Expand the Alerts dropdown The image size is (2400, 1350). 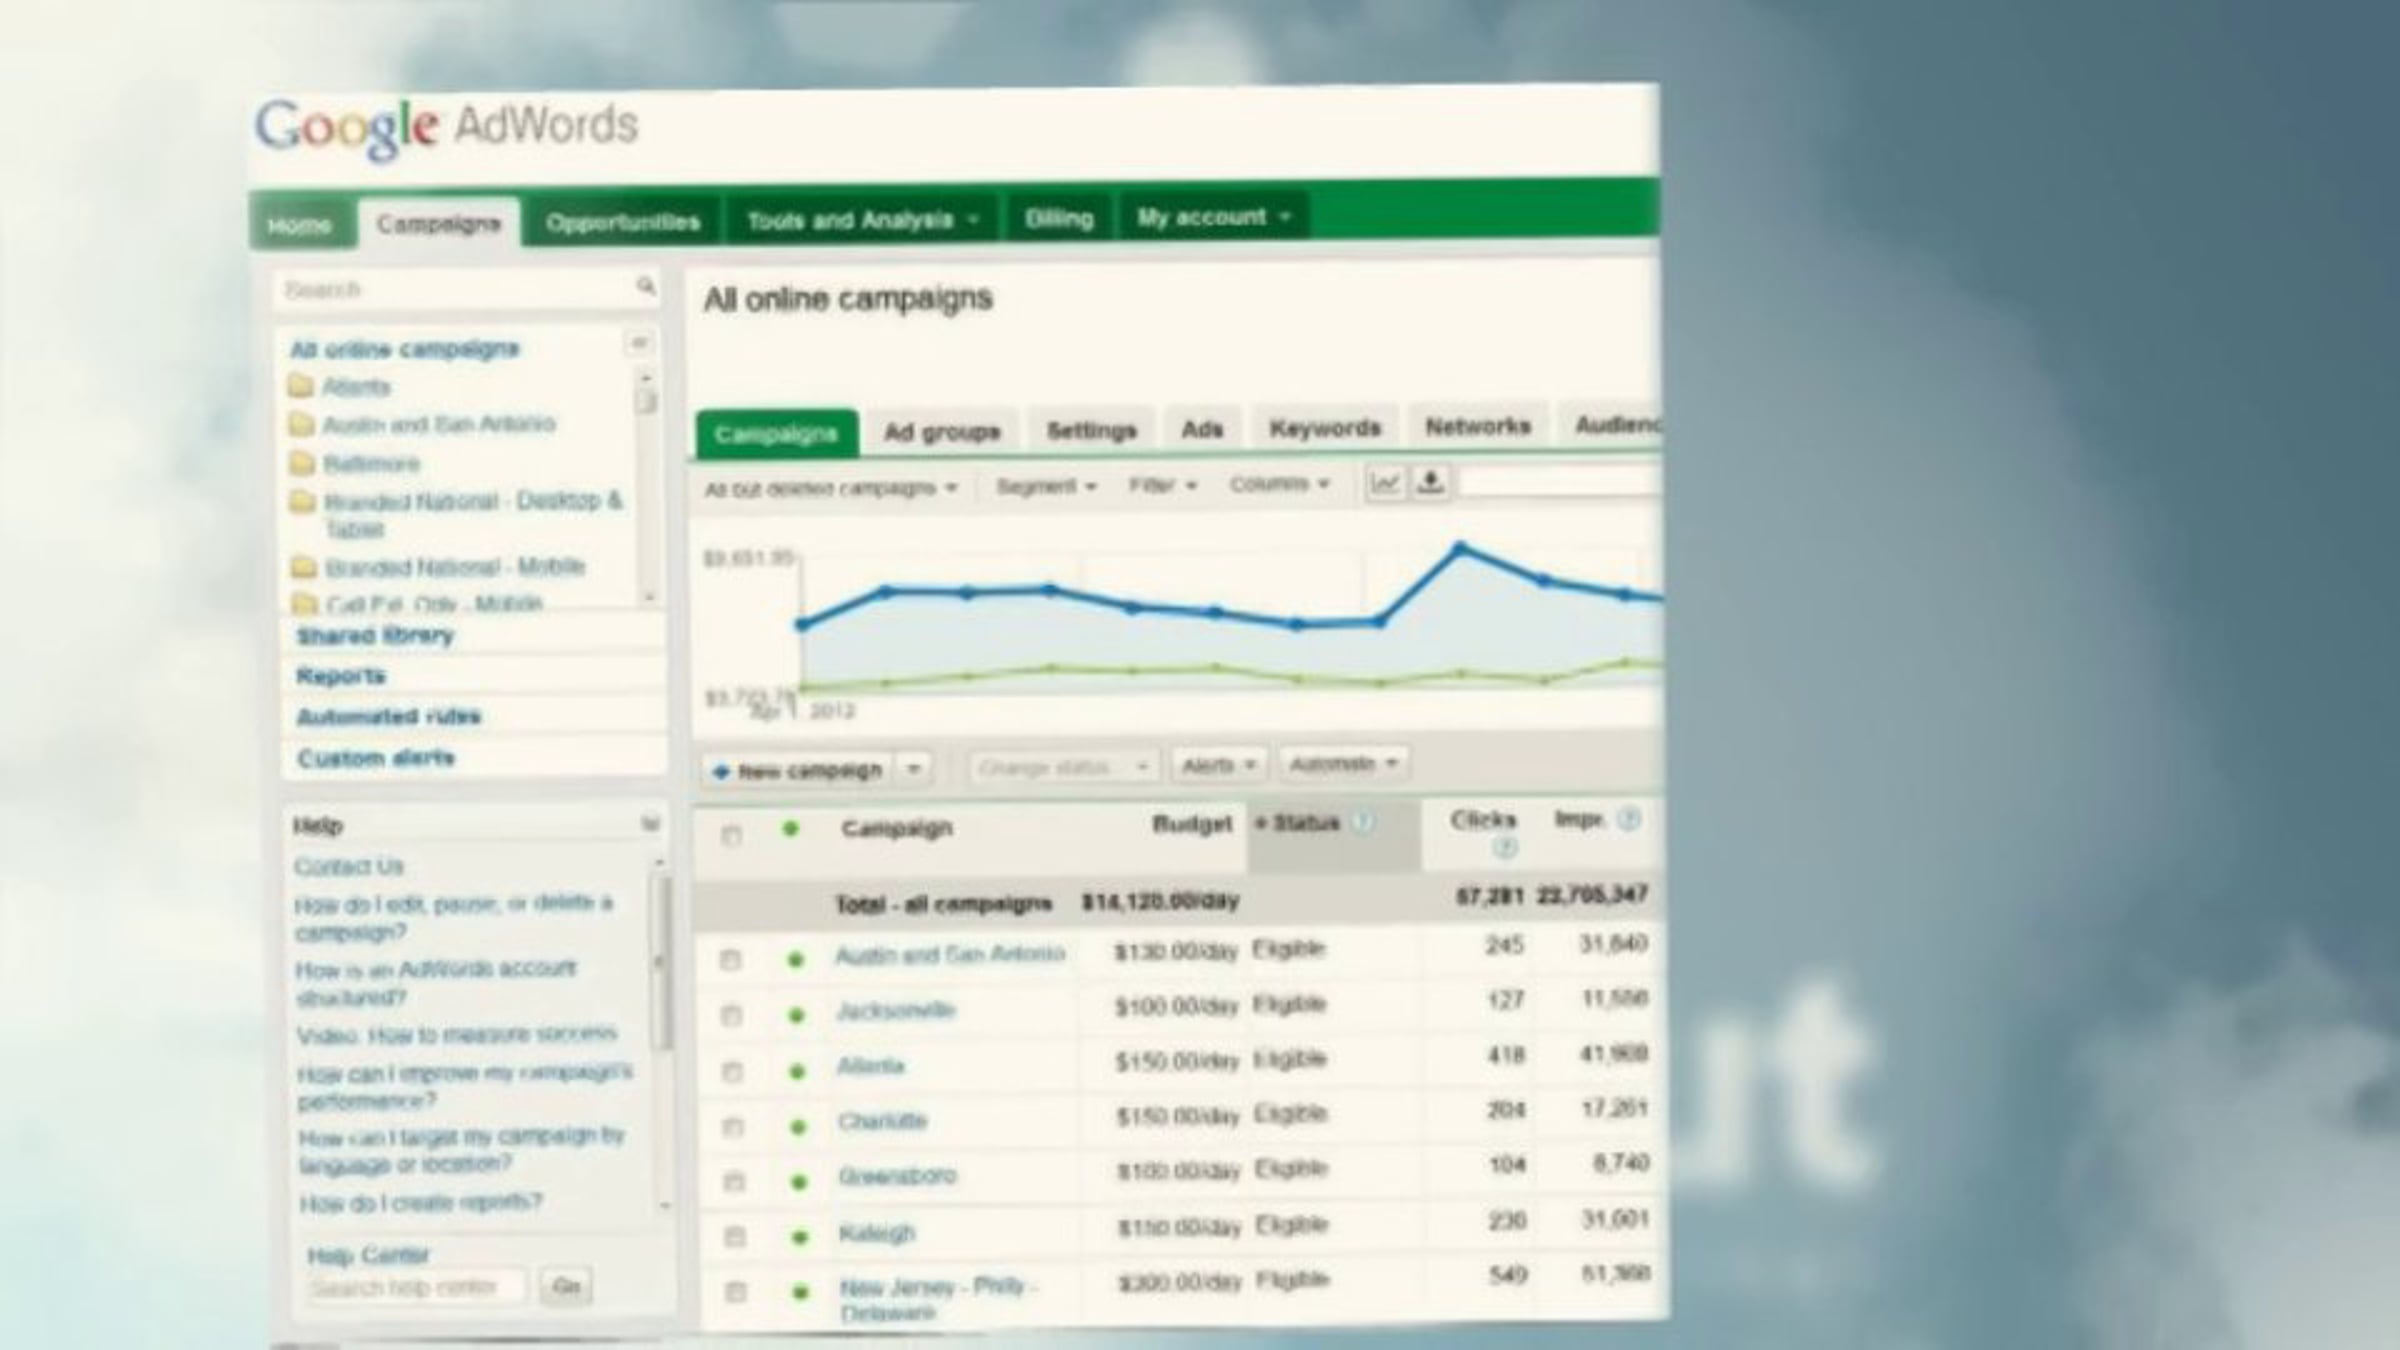(x=1219, y=765)
